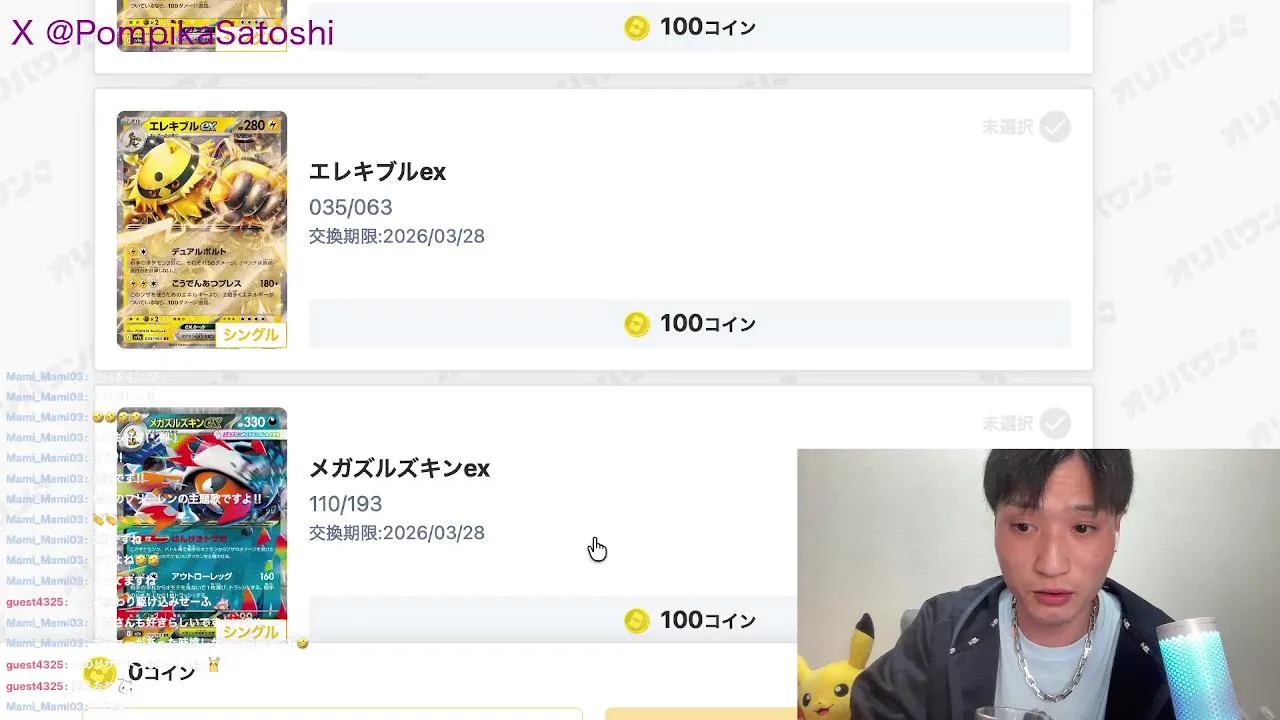Image resolution: width=1280 pixels, height=720 pixels.
Task: Click the coin icon in エレキブルex's 100コイン bar
Action: click(x=637, y=324)
